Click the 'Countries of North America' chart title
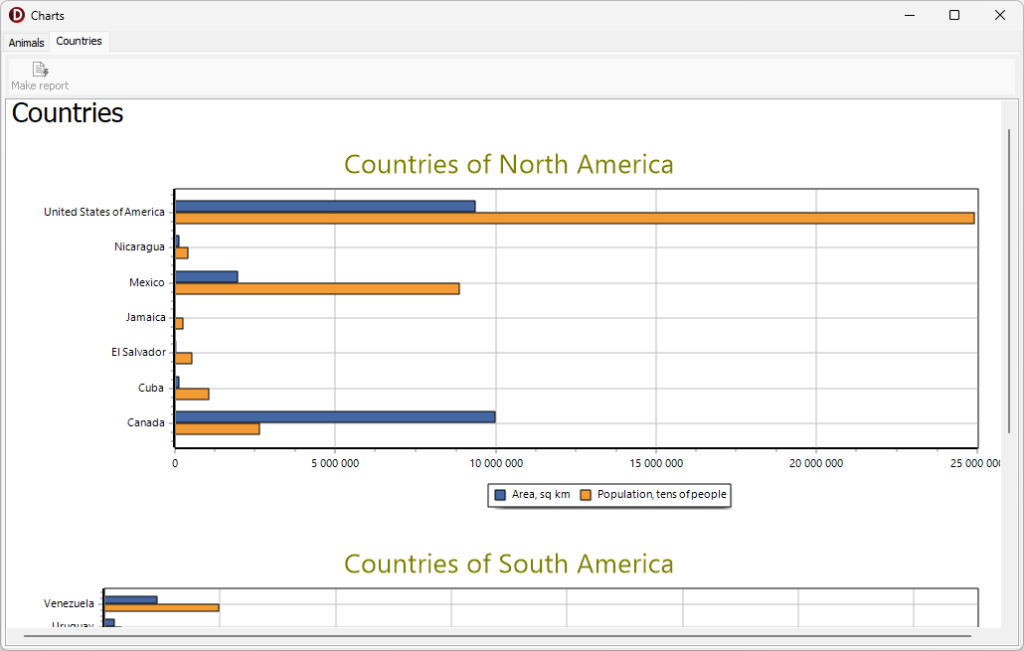The height and width of the screenshot is (651, 1024). click(512, 164)
